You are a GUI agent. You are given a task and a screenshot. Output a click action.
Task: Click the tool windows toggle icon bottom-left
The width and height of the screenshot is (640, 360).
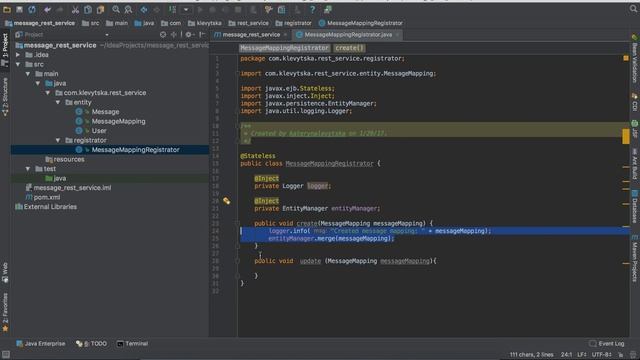(6, 354)
